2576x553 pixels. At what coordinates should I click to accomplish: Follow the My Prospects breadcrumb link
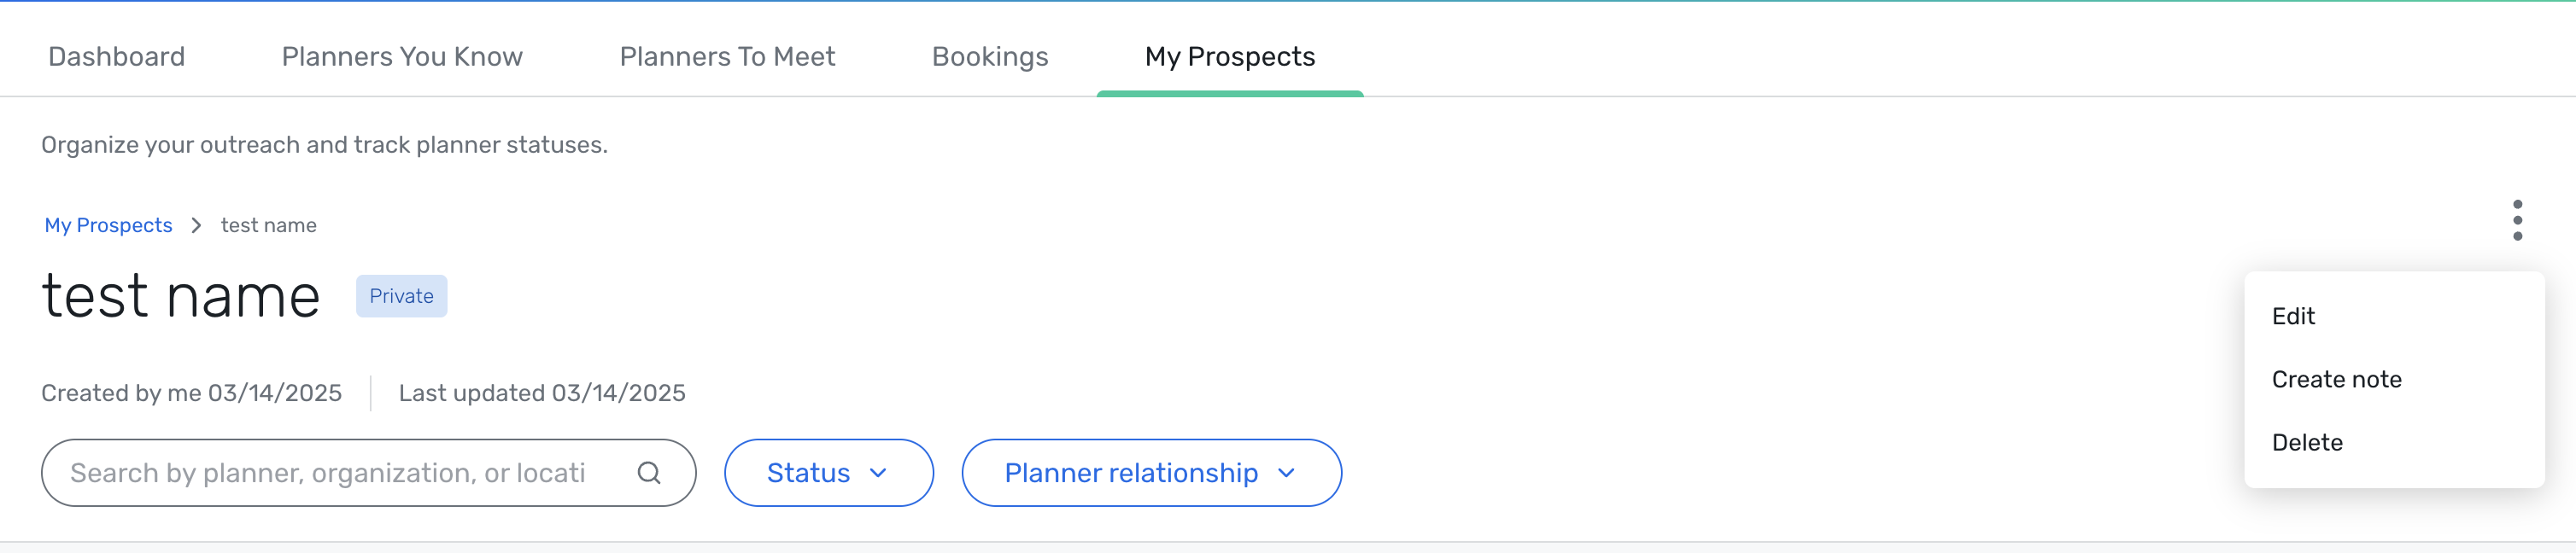108,226
